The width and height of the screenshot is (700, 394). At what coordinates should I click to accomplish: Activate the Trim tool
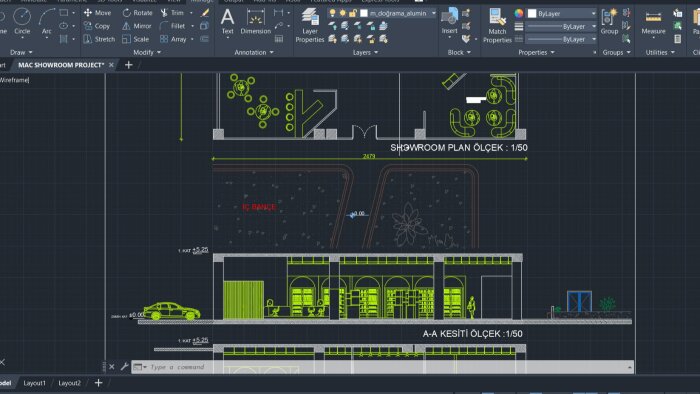(172, 13)
